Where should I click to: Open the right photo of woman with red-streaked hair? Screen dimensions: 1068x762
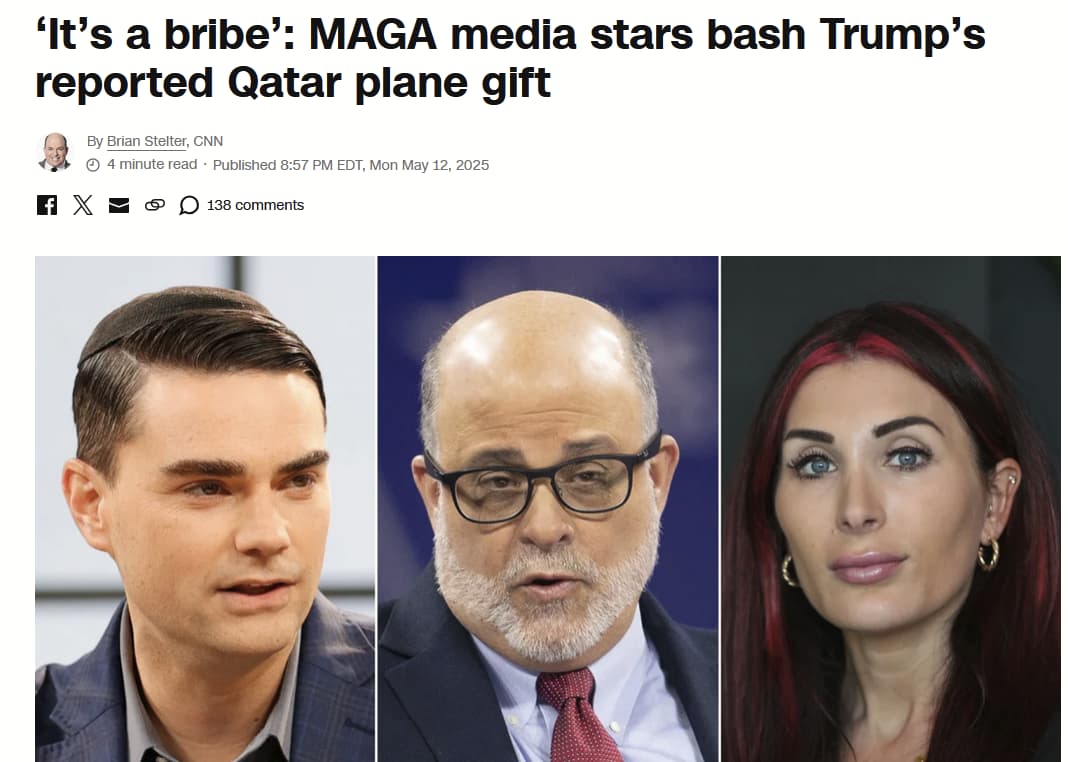coord(891,509)
